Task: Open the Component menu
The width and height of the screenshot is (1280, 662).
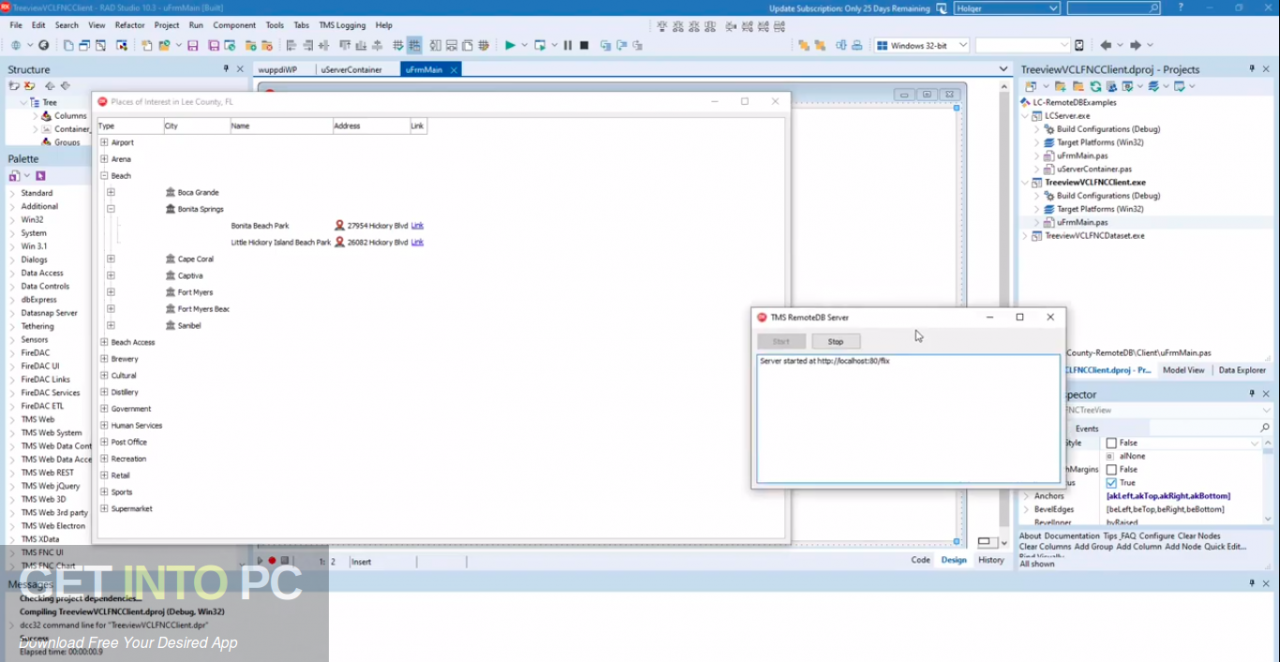Action: [234, 25]
